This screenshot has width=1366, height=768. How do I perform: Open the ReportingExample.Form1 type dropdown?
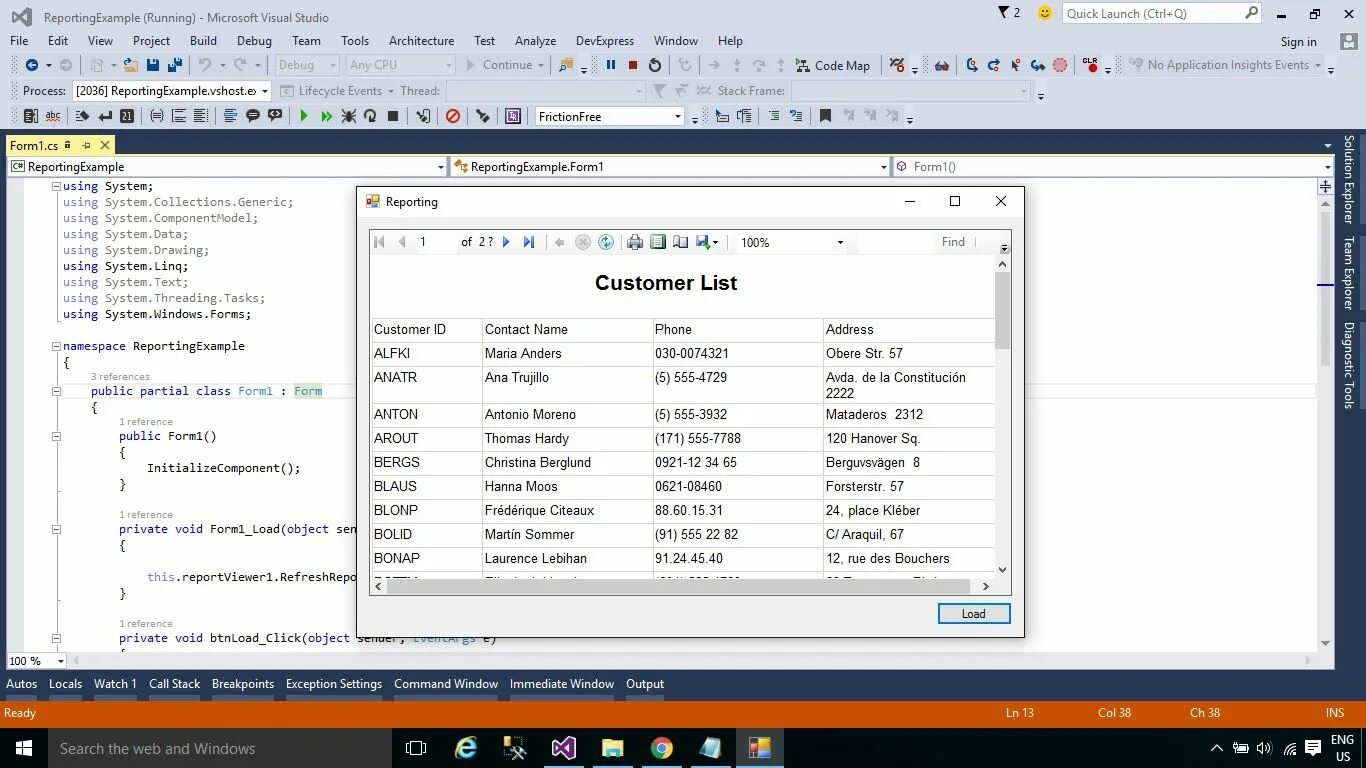click(884, 167)
